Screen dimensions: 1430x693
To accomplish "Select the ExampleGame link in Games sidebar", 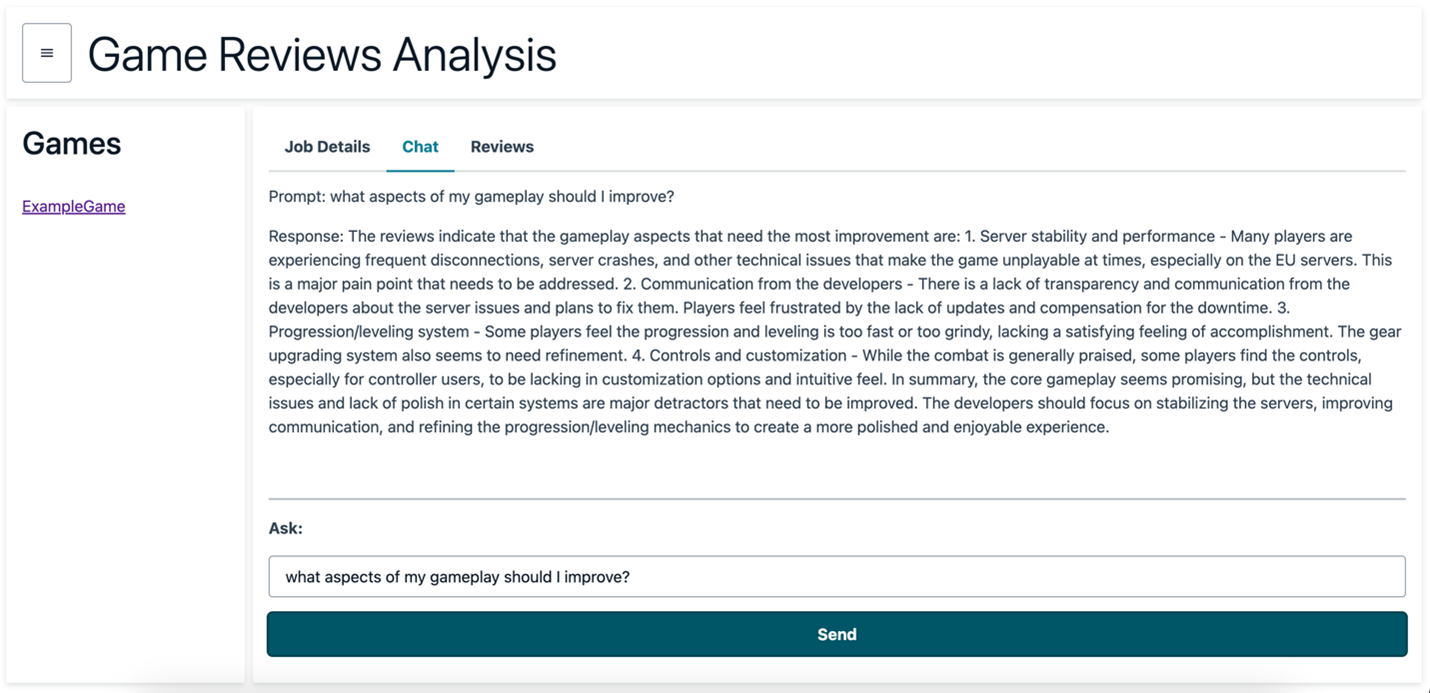I will tap(74, 206).
